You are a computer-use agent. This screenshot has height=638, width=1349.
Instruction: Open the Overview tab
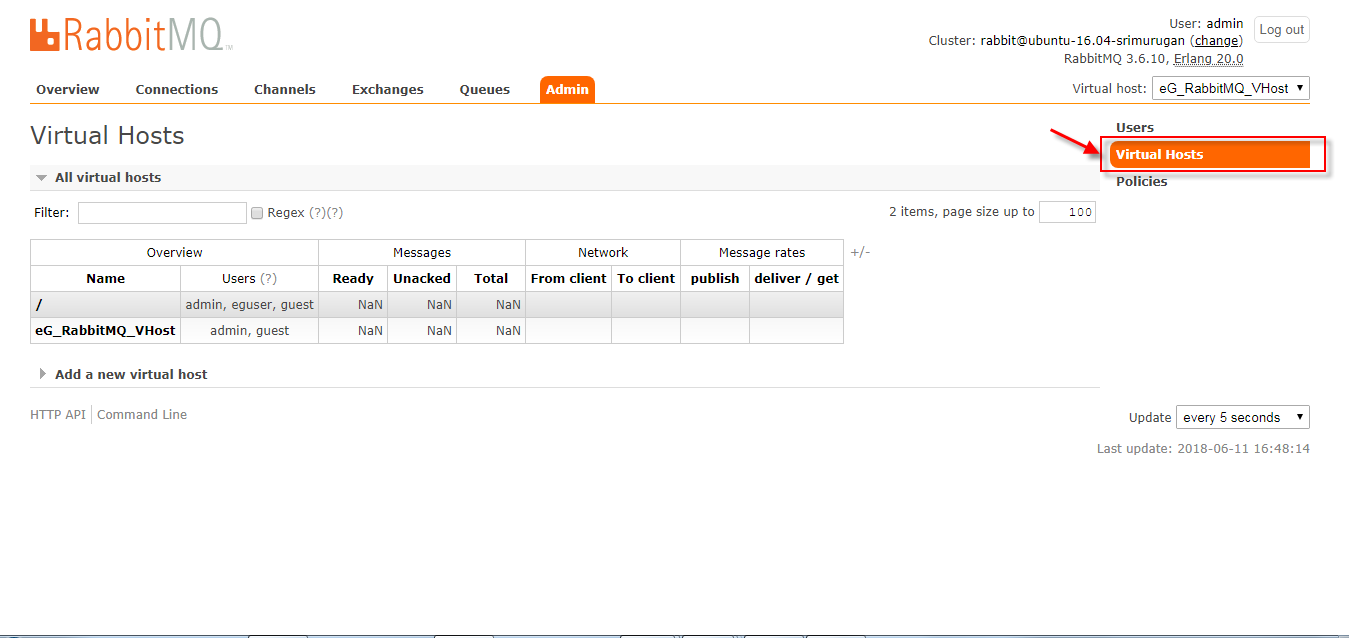68,89
